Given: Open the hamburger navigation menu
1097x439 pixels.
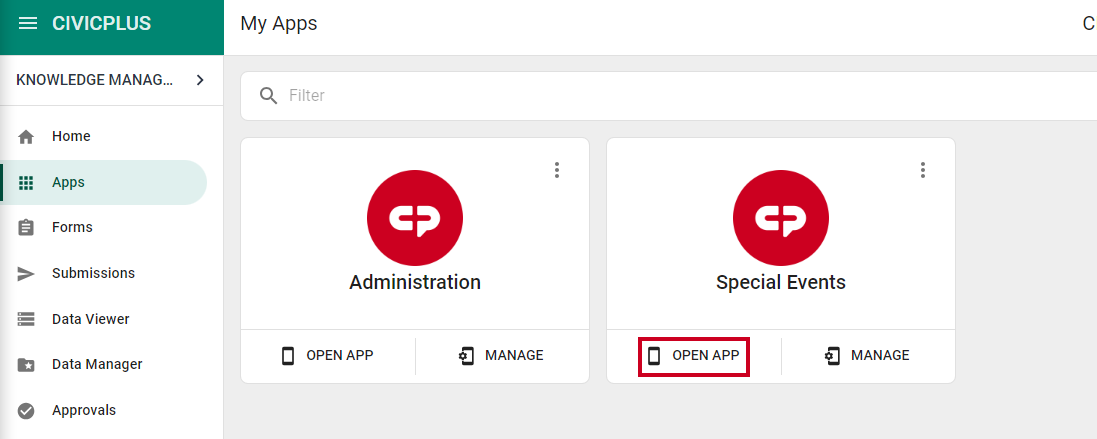Looking at the screenshot, I should coord(27,24).
